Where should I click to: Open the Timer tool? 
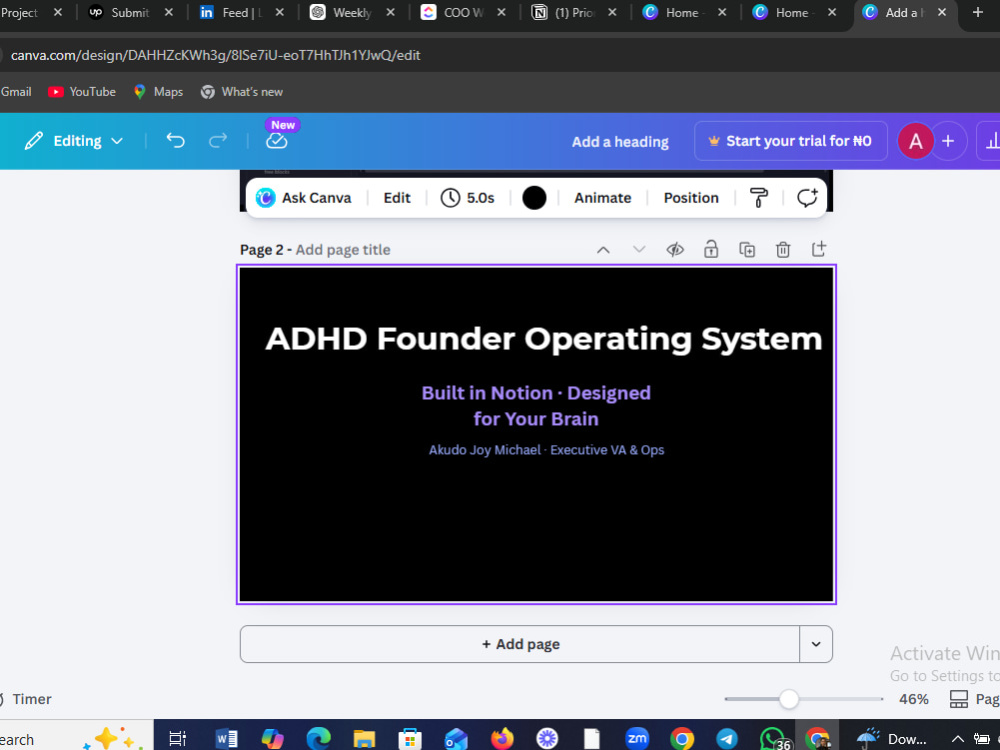[x=26, y=699]
